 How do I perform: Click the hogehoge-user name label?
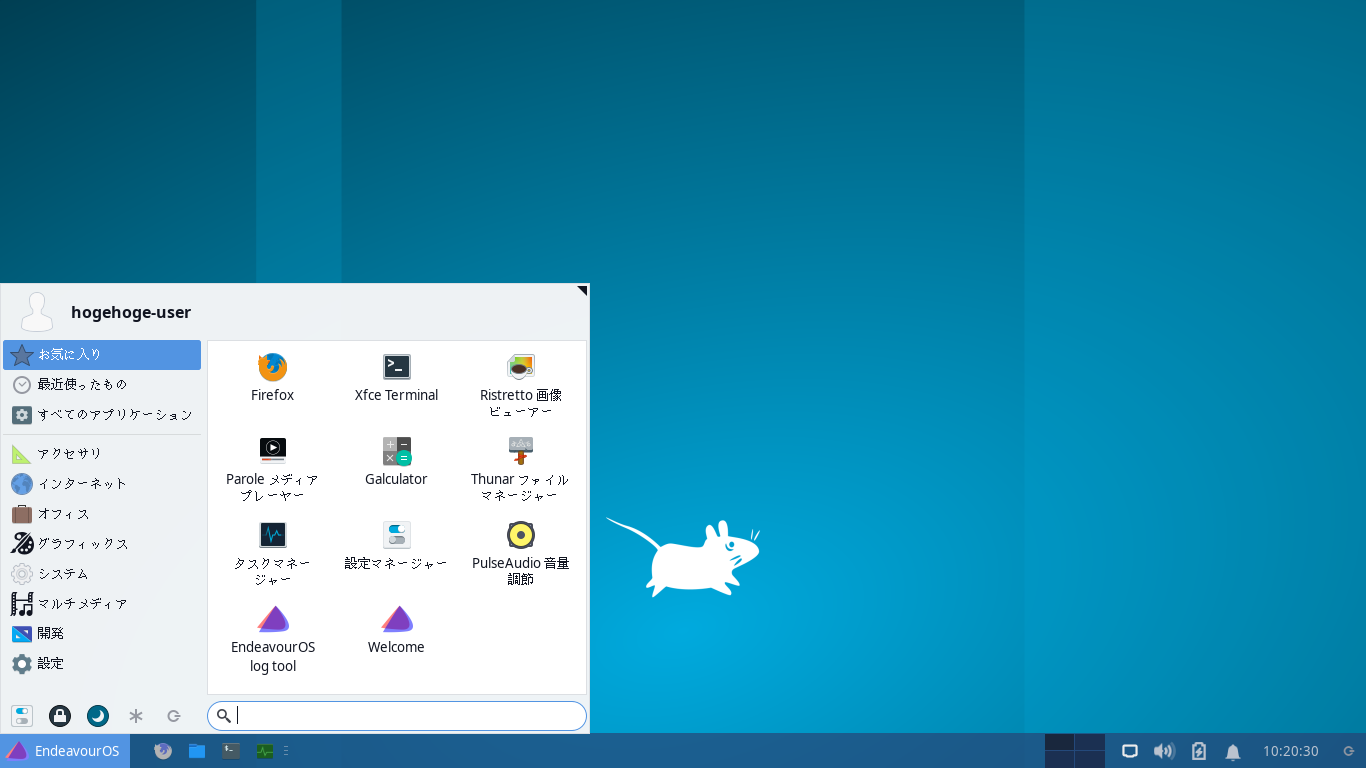tap(131, 312)
